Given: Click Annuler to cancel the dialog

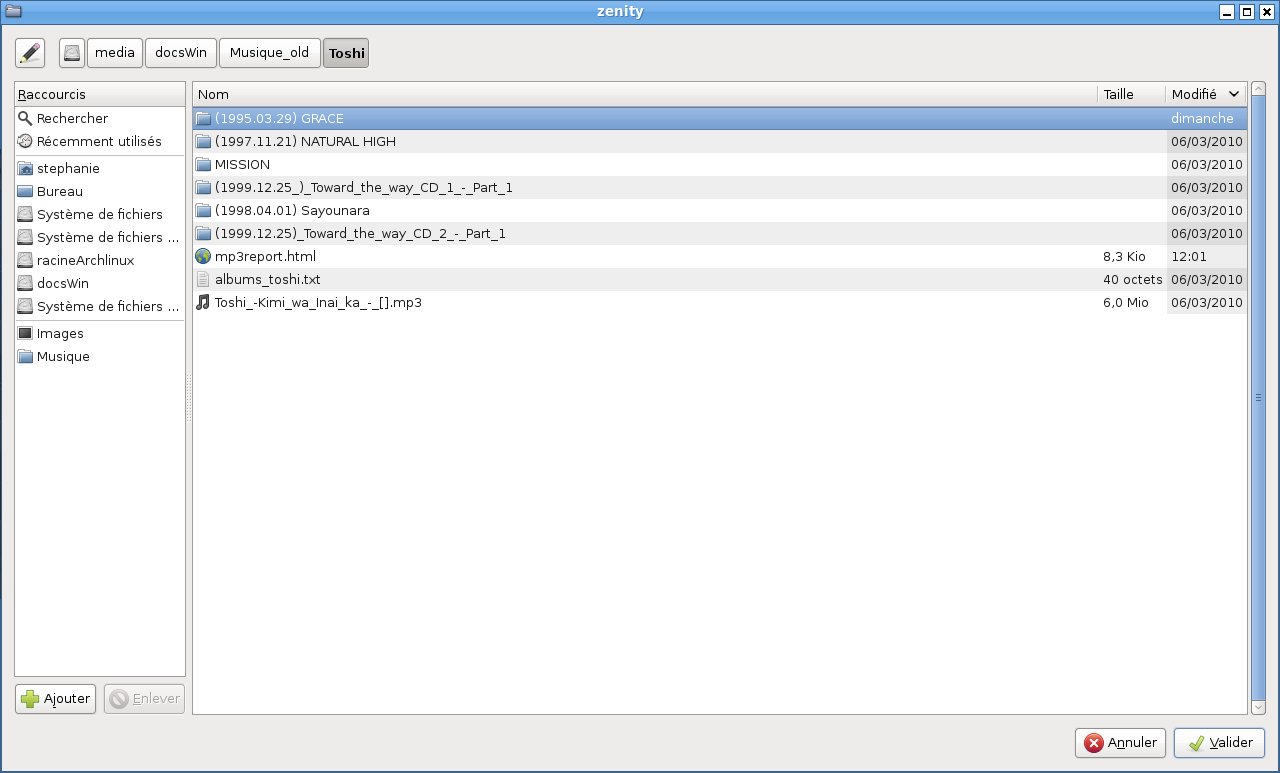Looking at the screenshot, I should (x=1120, y=743).
